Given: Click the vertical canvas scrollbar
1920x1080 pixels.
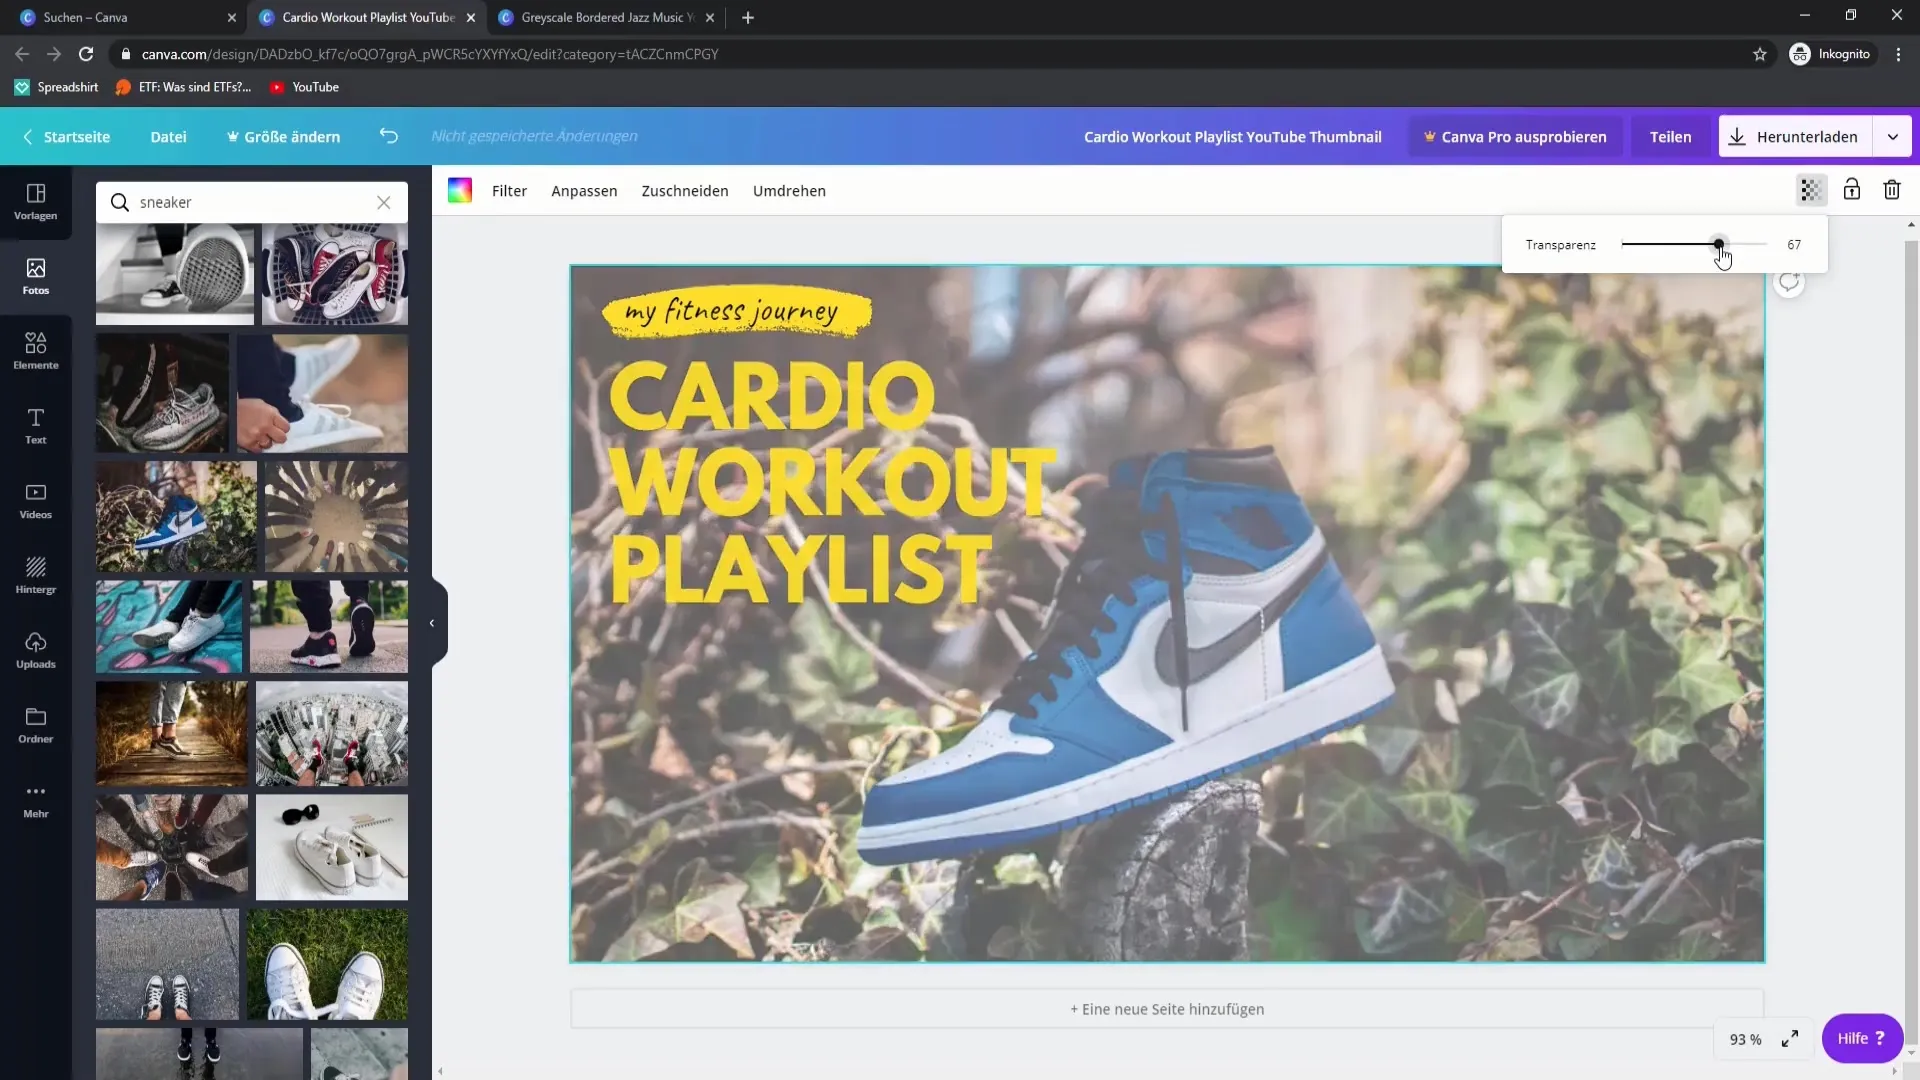Looking at the screenshot, I should coord(1911,640).
